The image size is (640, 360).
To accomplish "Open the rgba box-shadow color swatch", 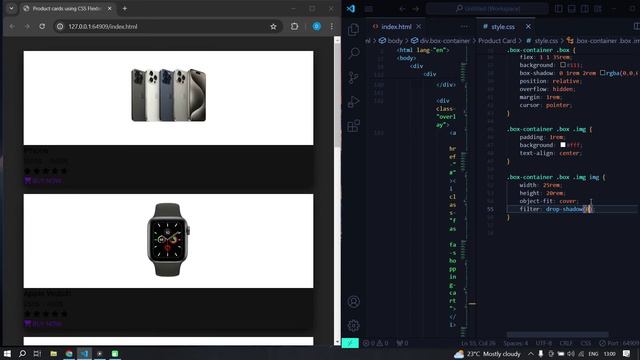I will click(602, 73).
